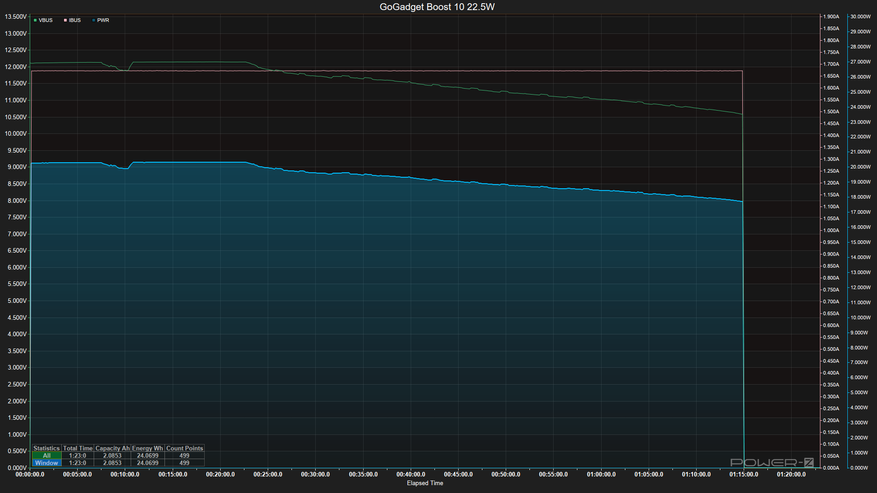The image size is (877, 493).
Task: Click the 'Total Time' column header
Action: pos(78,448)
